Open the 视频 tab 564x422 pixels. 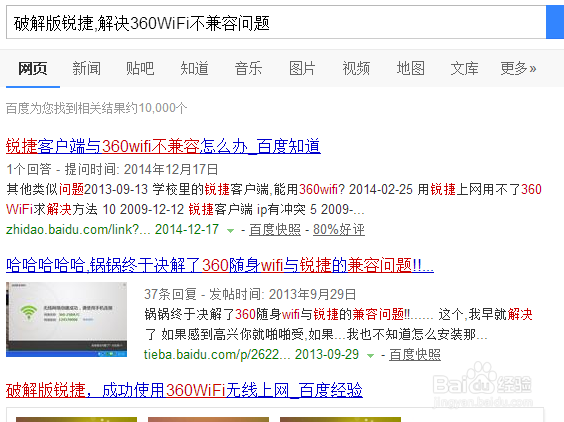click(356, 68)
